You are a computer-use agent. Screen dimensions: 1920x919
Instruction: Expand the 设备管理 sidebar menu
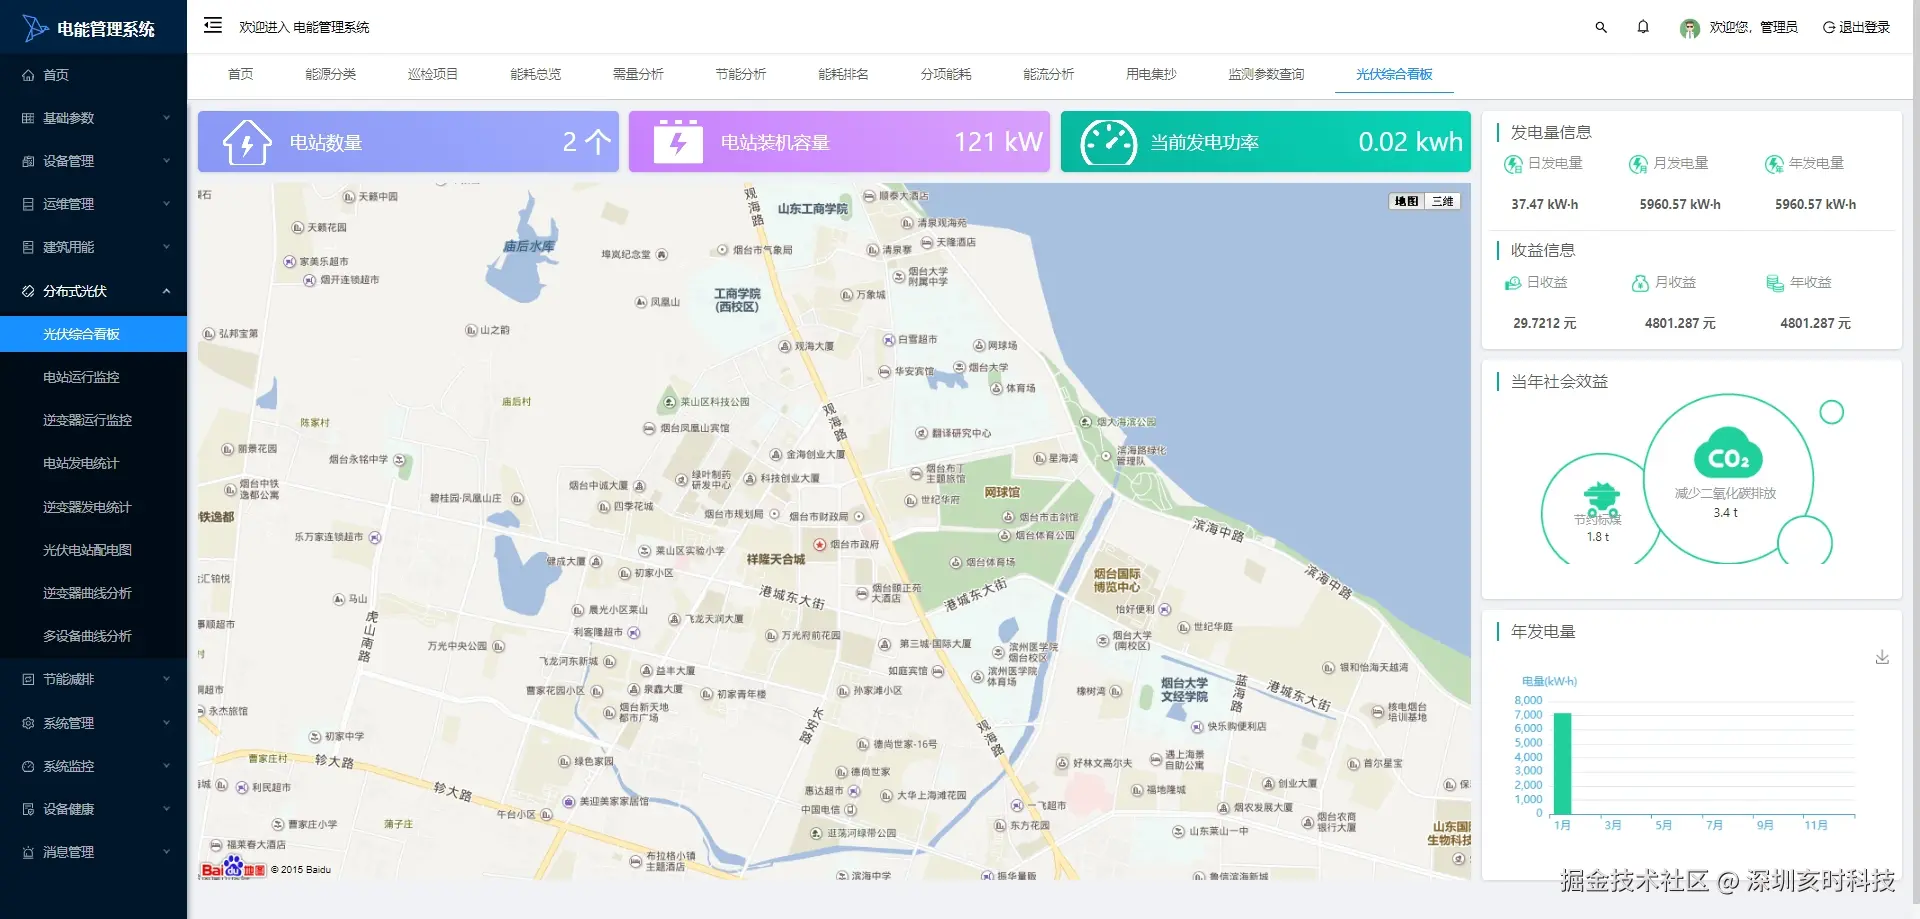point(94,161)
